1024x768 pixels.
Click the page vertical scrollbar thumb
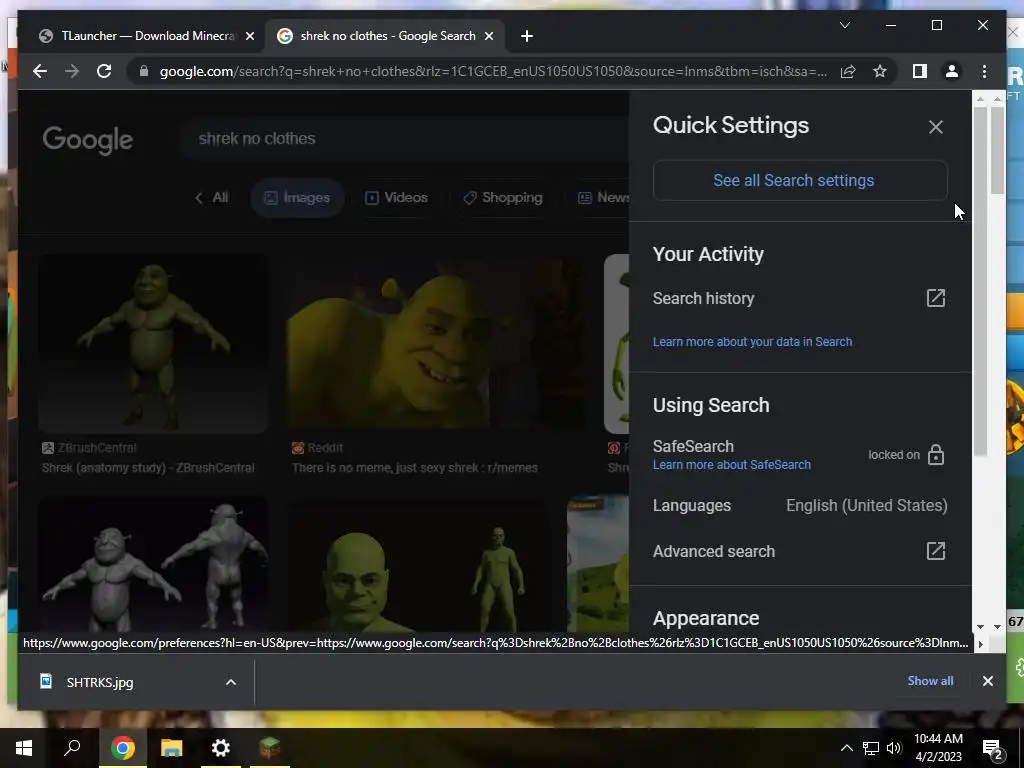[x=997, y=149]
